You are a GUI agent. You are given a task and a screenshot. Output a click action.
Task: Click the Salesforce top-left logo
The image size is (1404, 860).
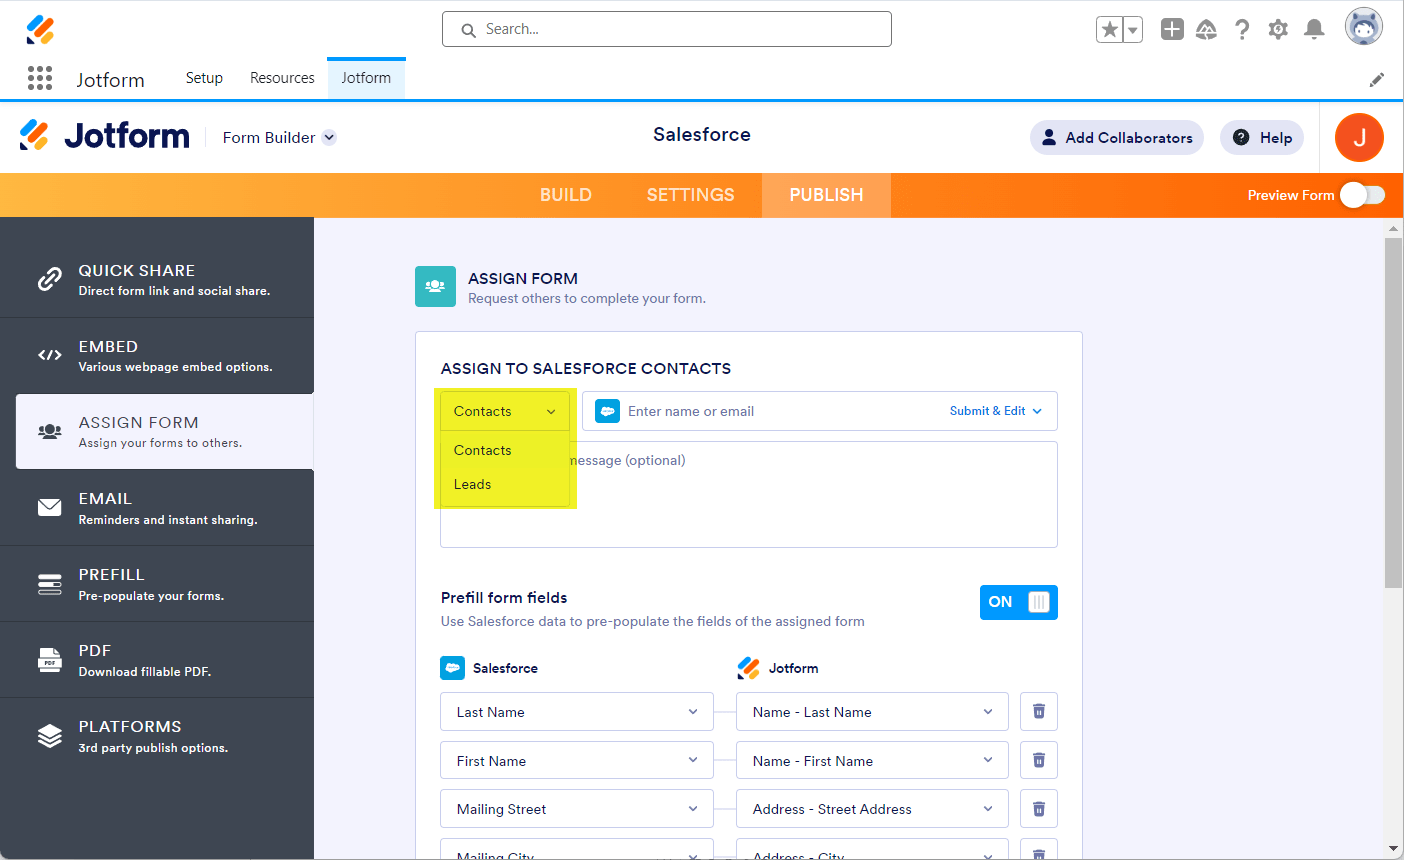click(40, 29)
